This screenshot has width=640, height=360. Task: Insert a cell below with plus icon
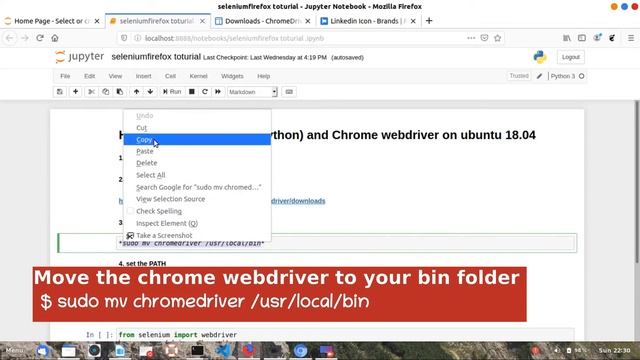tap(76, 92)
